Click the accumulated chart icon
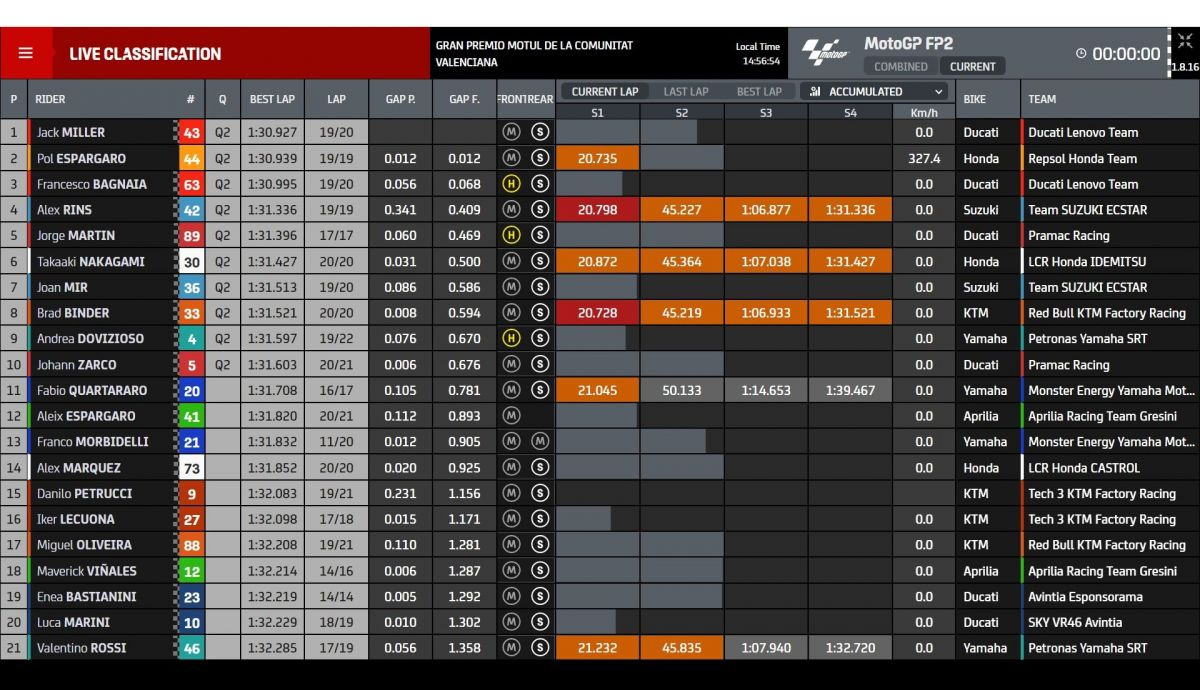 click(816, 91)
